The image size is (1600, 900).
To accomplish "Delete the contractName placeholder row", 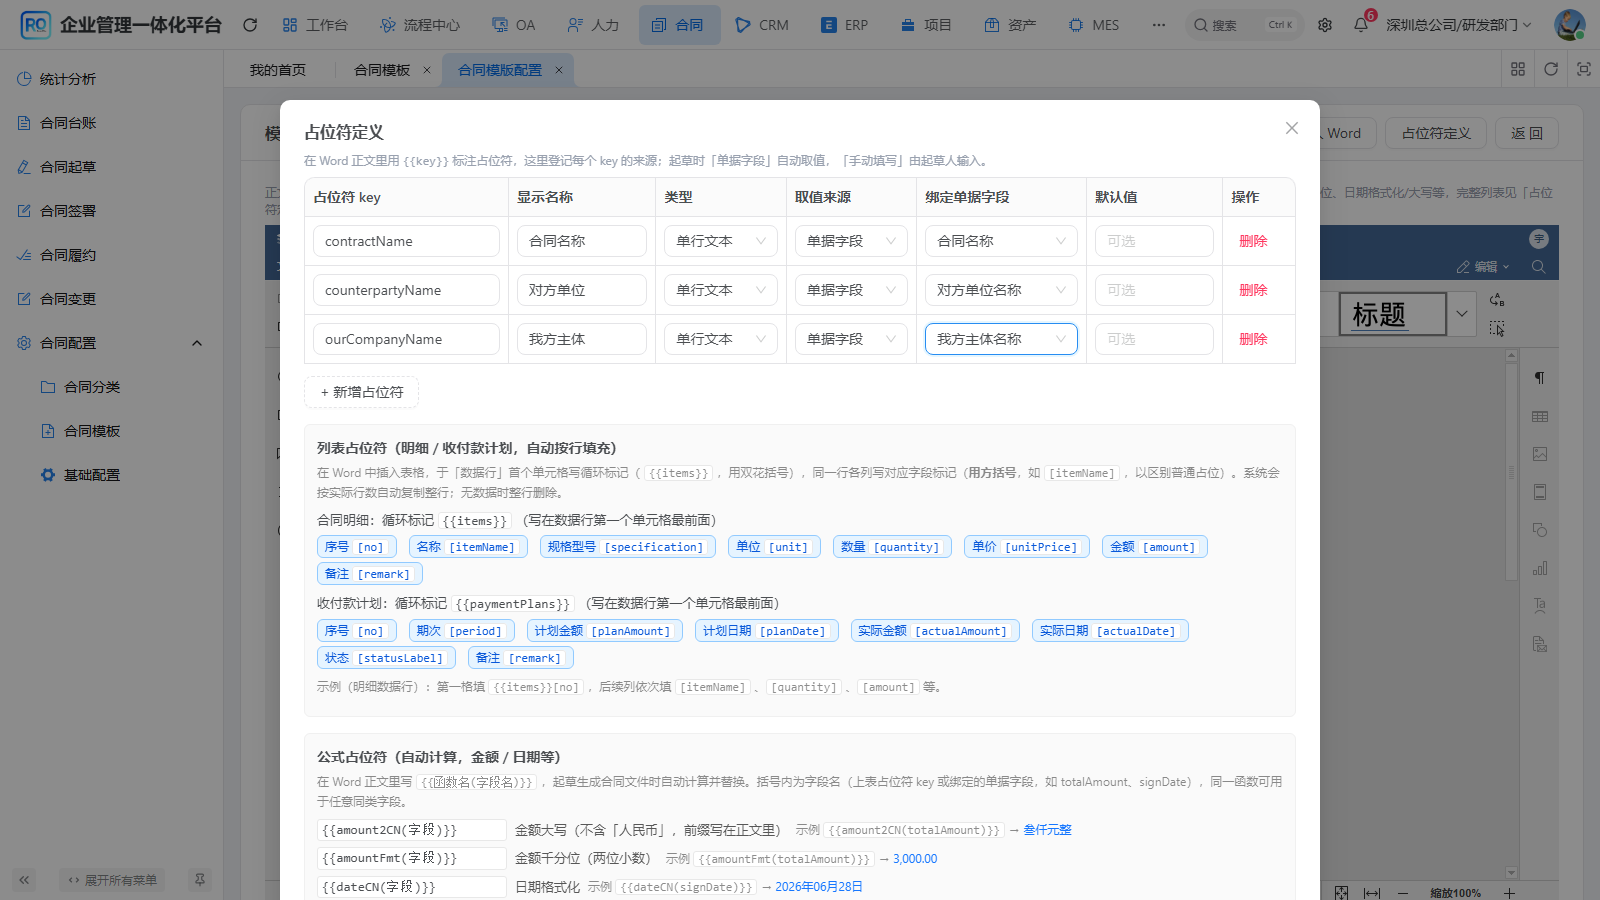I will (1253, 241).
